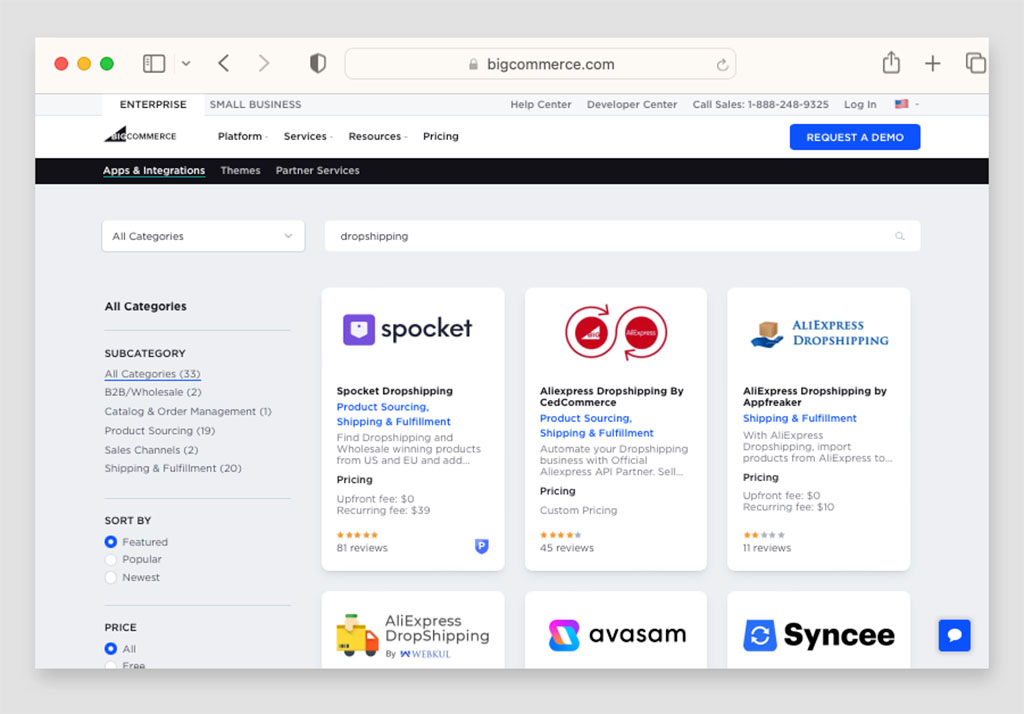Viewport: 1024px width, 714px height.
Task: Click CedCommerce's Shipping & Fulfillment category link
Action: tap(597, 433)
